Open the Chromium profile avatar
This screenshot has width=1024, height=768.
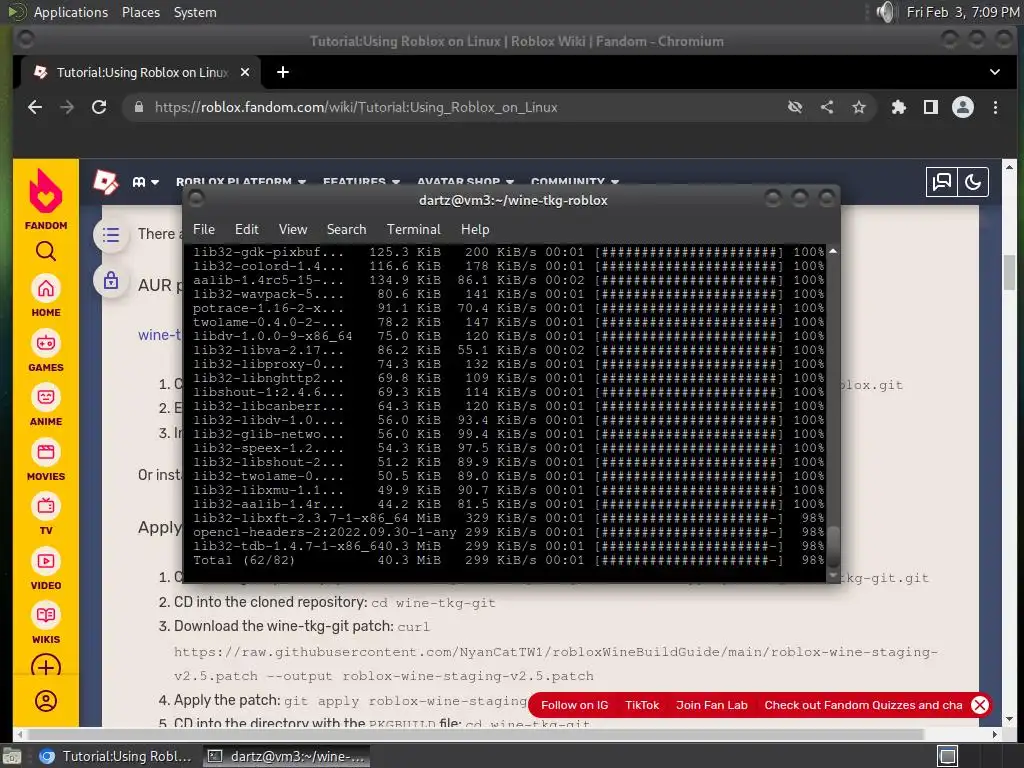pyautogui.click(x=963, y=107)
